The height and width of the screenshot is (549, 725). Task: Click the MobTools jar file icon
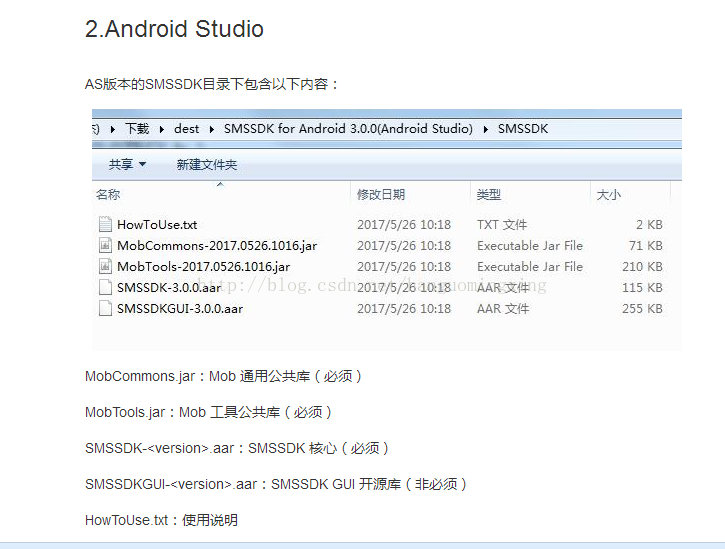(x=105, y=266)
